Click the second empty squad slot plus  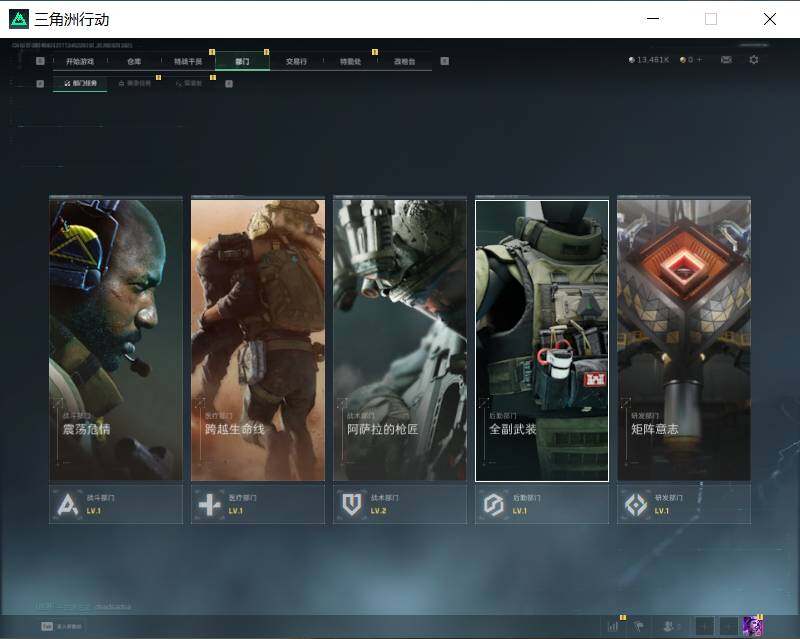point(729,626)
